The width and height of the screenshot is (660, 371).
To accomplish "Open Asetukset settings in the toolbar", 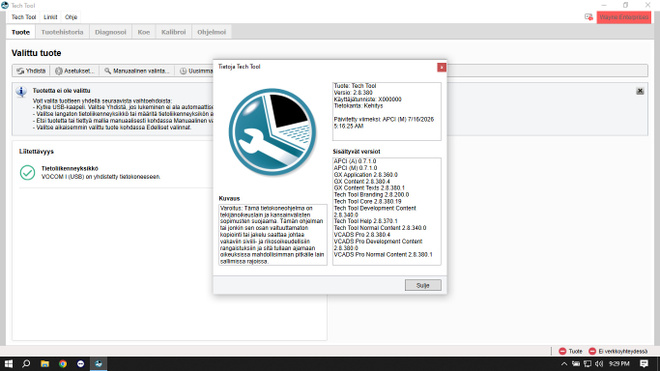I will coord(75,71).
